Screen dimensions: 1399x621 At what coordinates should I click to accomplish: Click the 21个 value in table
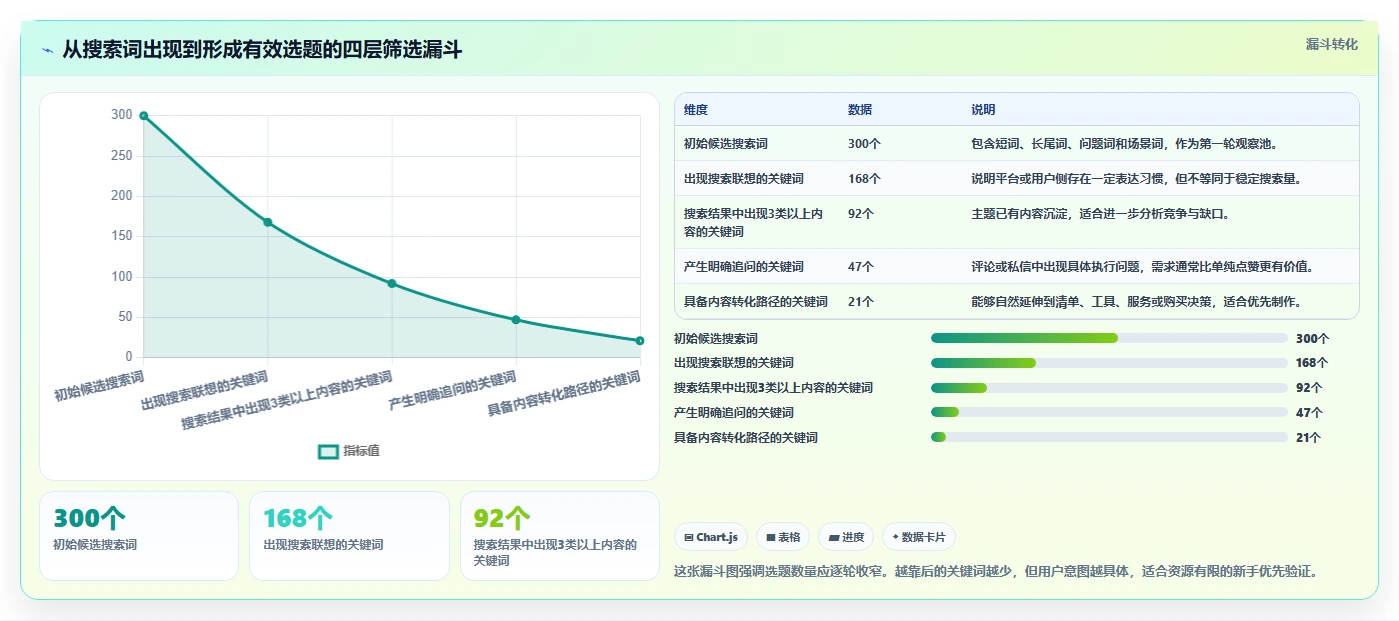[861, 302]
